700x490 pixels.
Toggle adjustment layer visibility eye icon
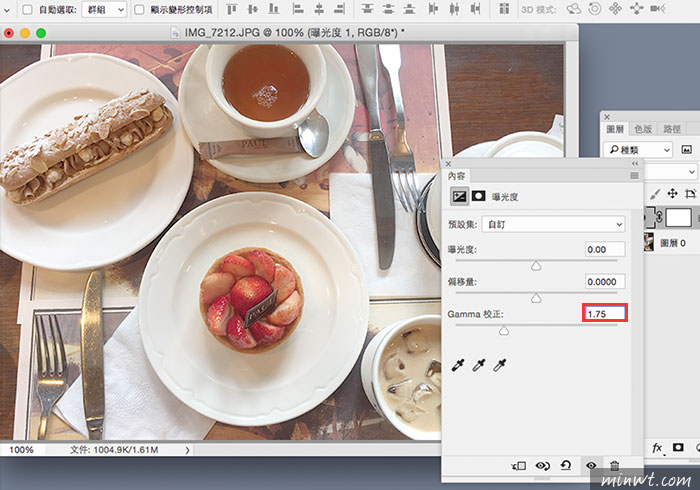[x=591, y=465]
